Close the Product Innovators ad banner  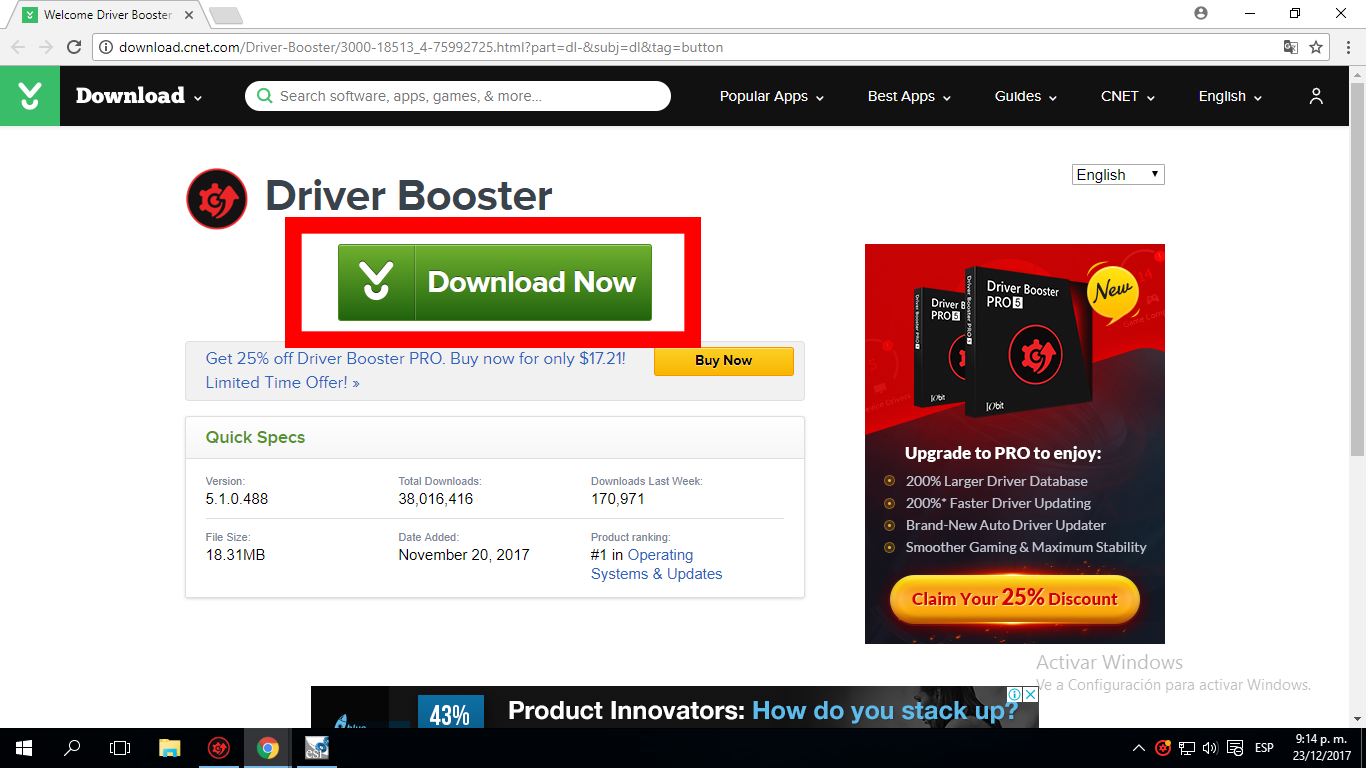click(x=1030, y=694)
